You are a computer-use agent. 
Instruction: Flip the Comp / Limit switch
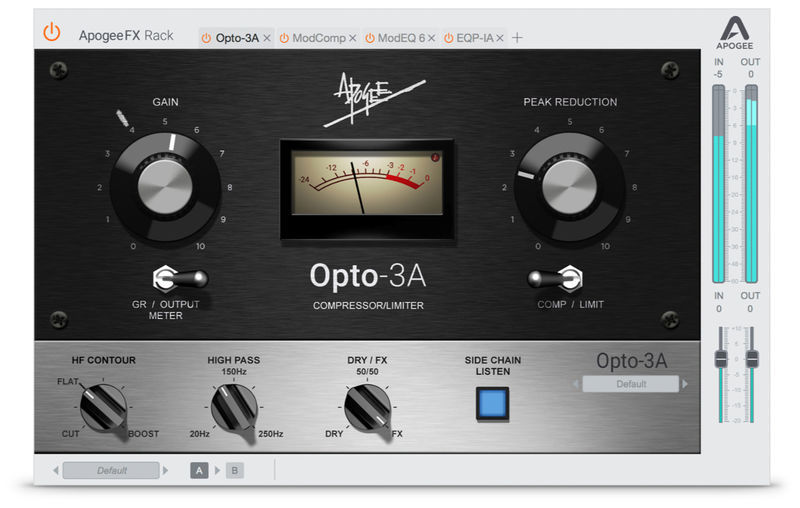[555, 278]
